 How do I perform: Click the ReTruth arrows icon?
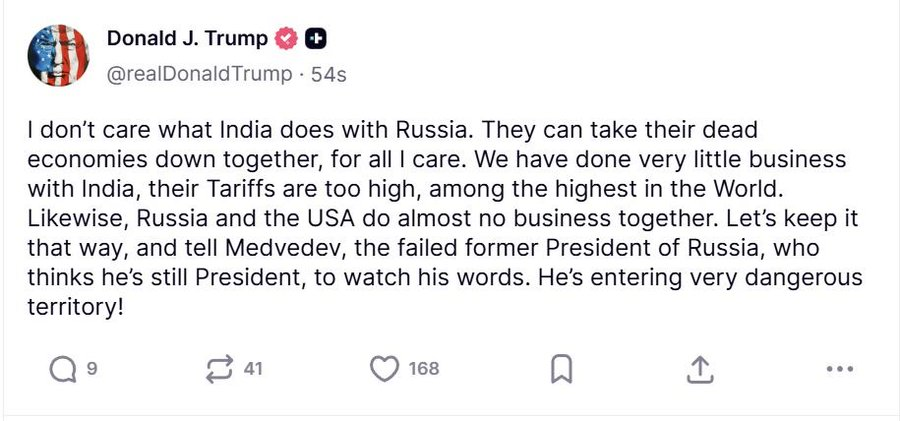(217, 369)
